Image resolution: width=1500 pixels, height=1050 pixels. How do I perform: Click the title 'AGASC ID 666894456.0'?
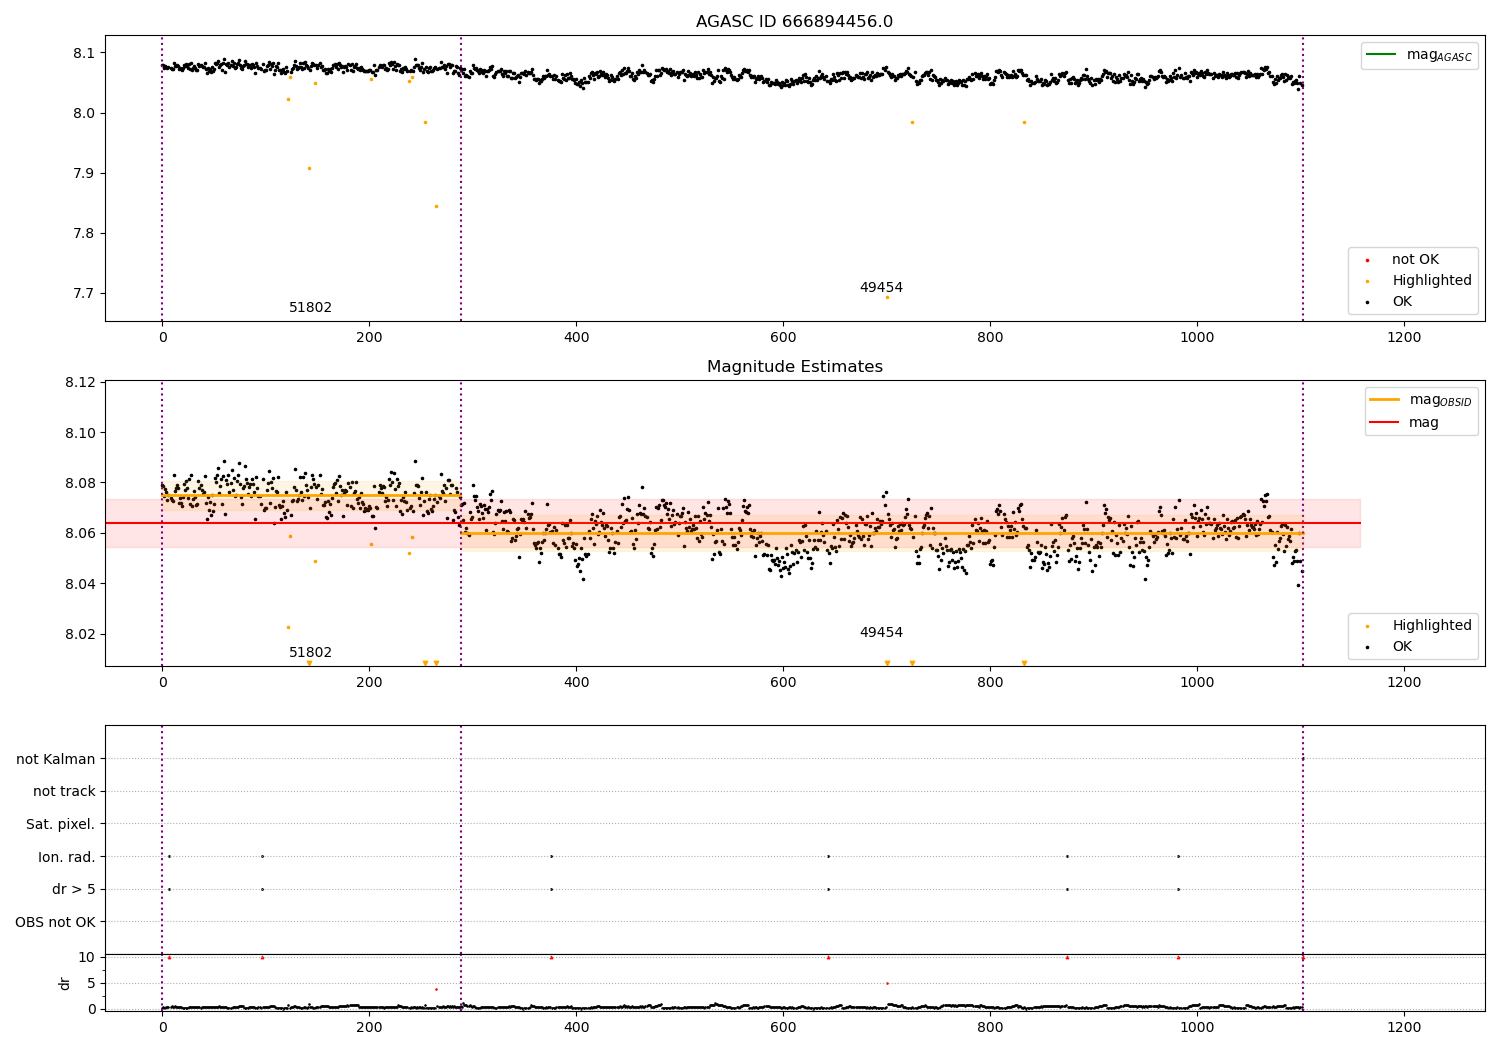pos(794,22)
